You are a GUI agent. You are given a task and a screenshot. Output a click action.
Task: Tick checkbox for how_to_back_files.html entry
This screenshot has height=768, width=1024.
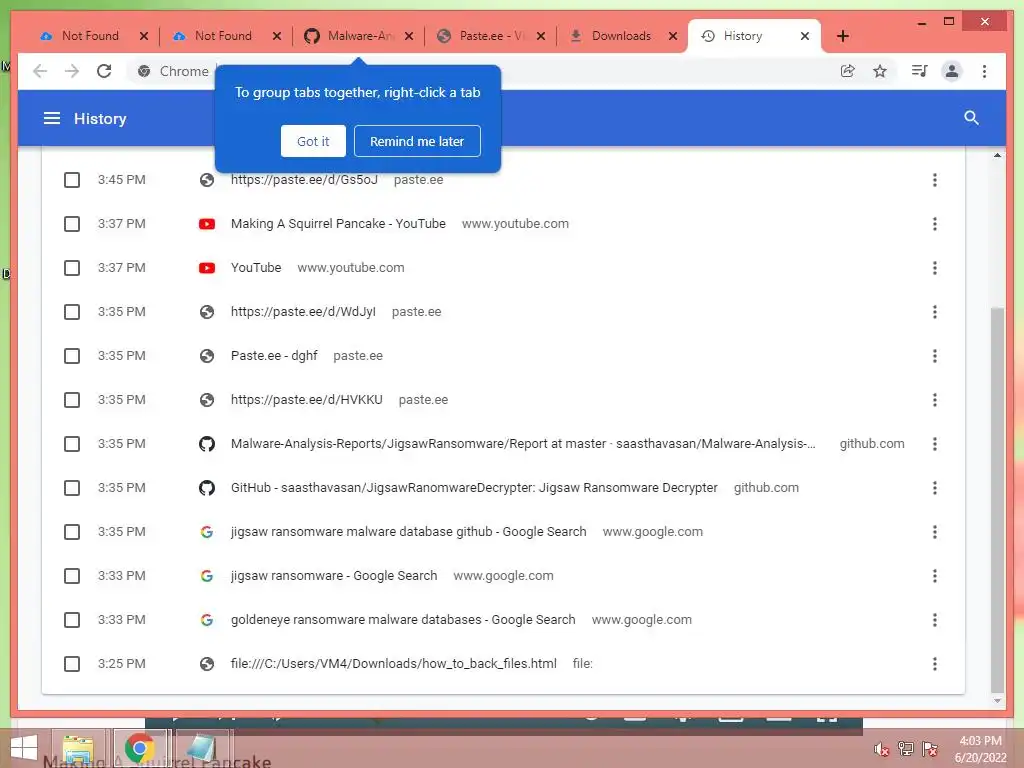(72, 664)
